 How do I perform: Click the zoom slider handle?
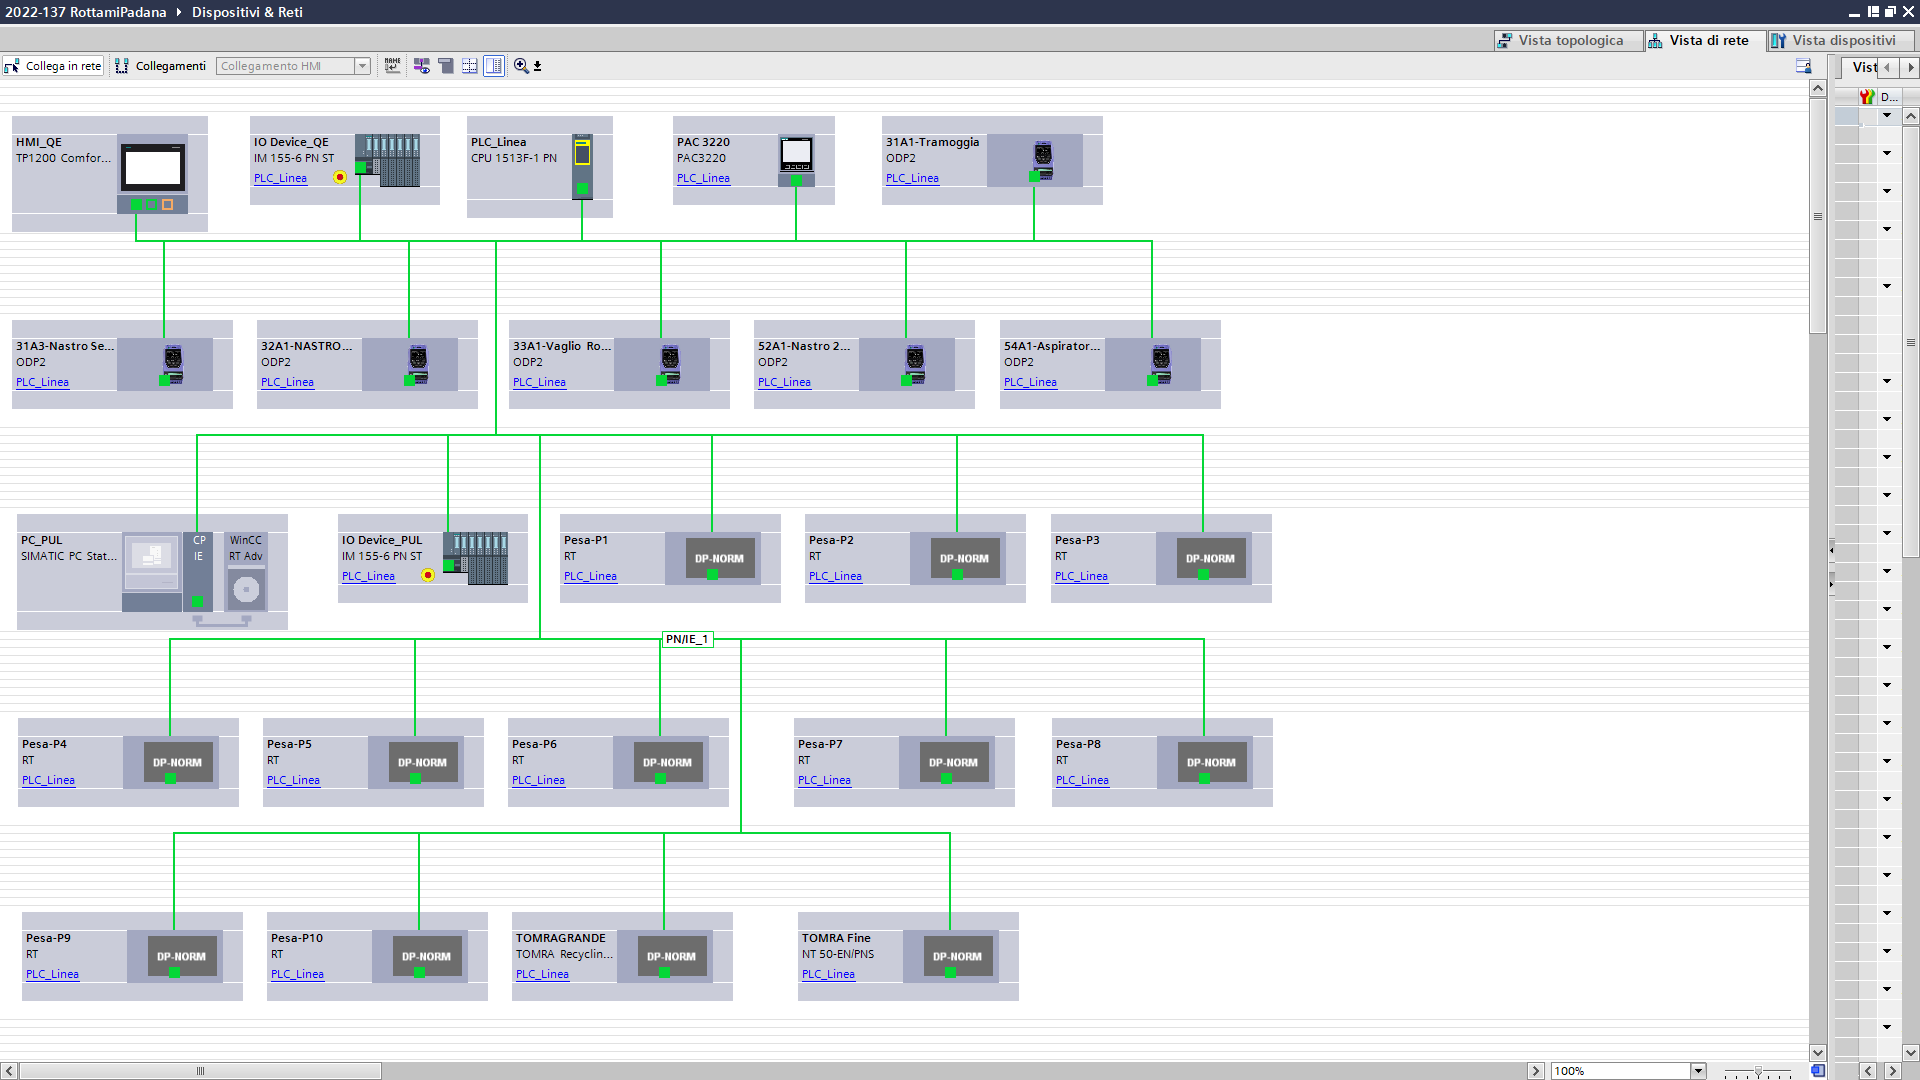[1758, 1071]
